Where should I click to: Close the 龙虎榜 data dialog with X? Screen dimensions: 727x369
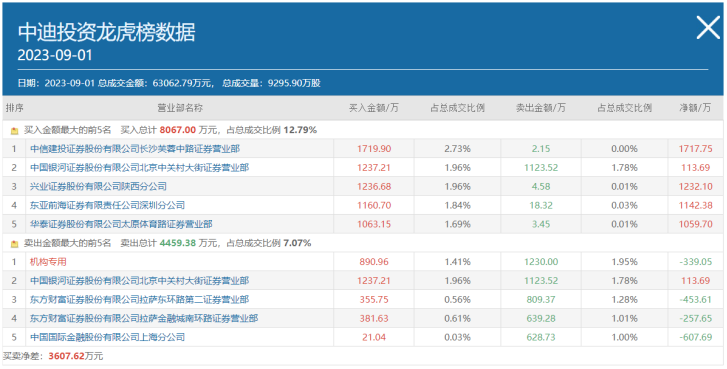[x=708, y=27]
